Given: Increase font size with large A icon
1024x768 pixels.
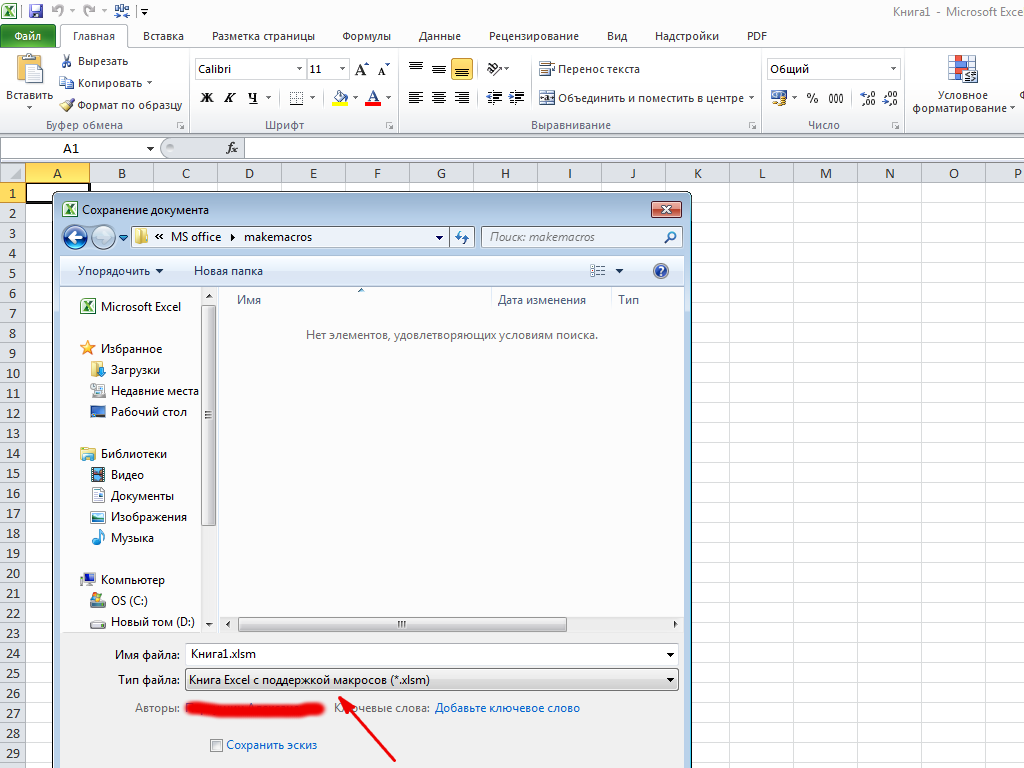Looking at the screenshot, I should click(x=361, y=69).
